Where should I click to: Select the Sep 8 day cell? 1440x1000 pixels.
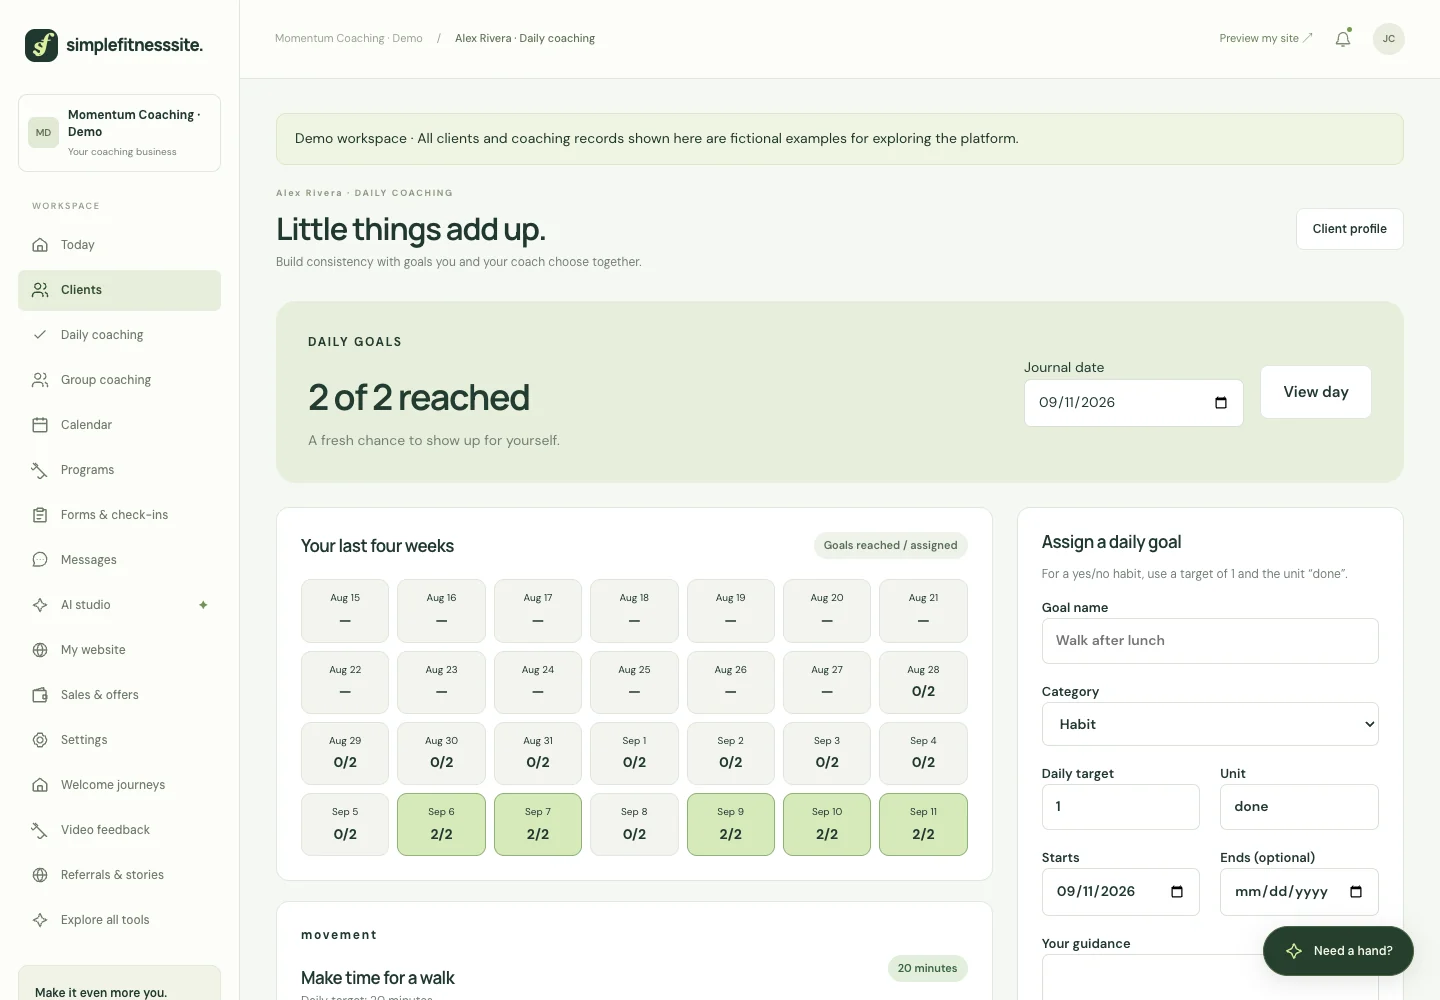pos(634,824)
